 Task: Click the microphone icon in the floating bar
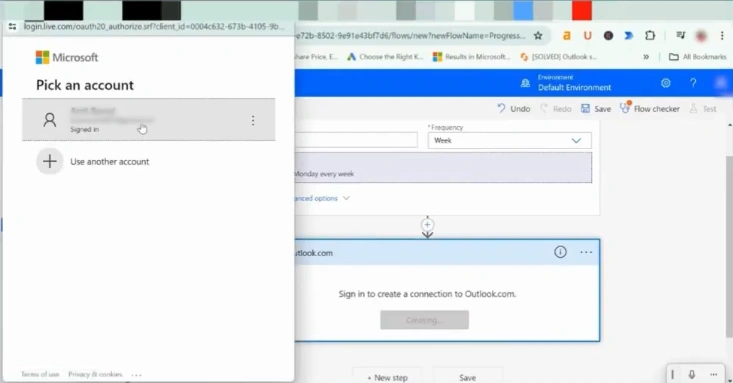(x=692, y=374)
